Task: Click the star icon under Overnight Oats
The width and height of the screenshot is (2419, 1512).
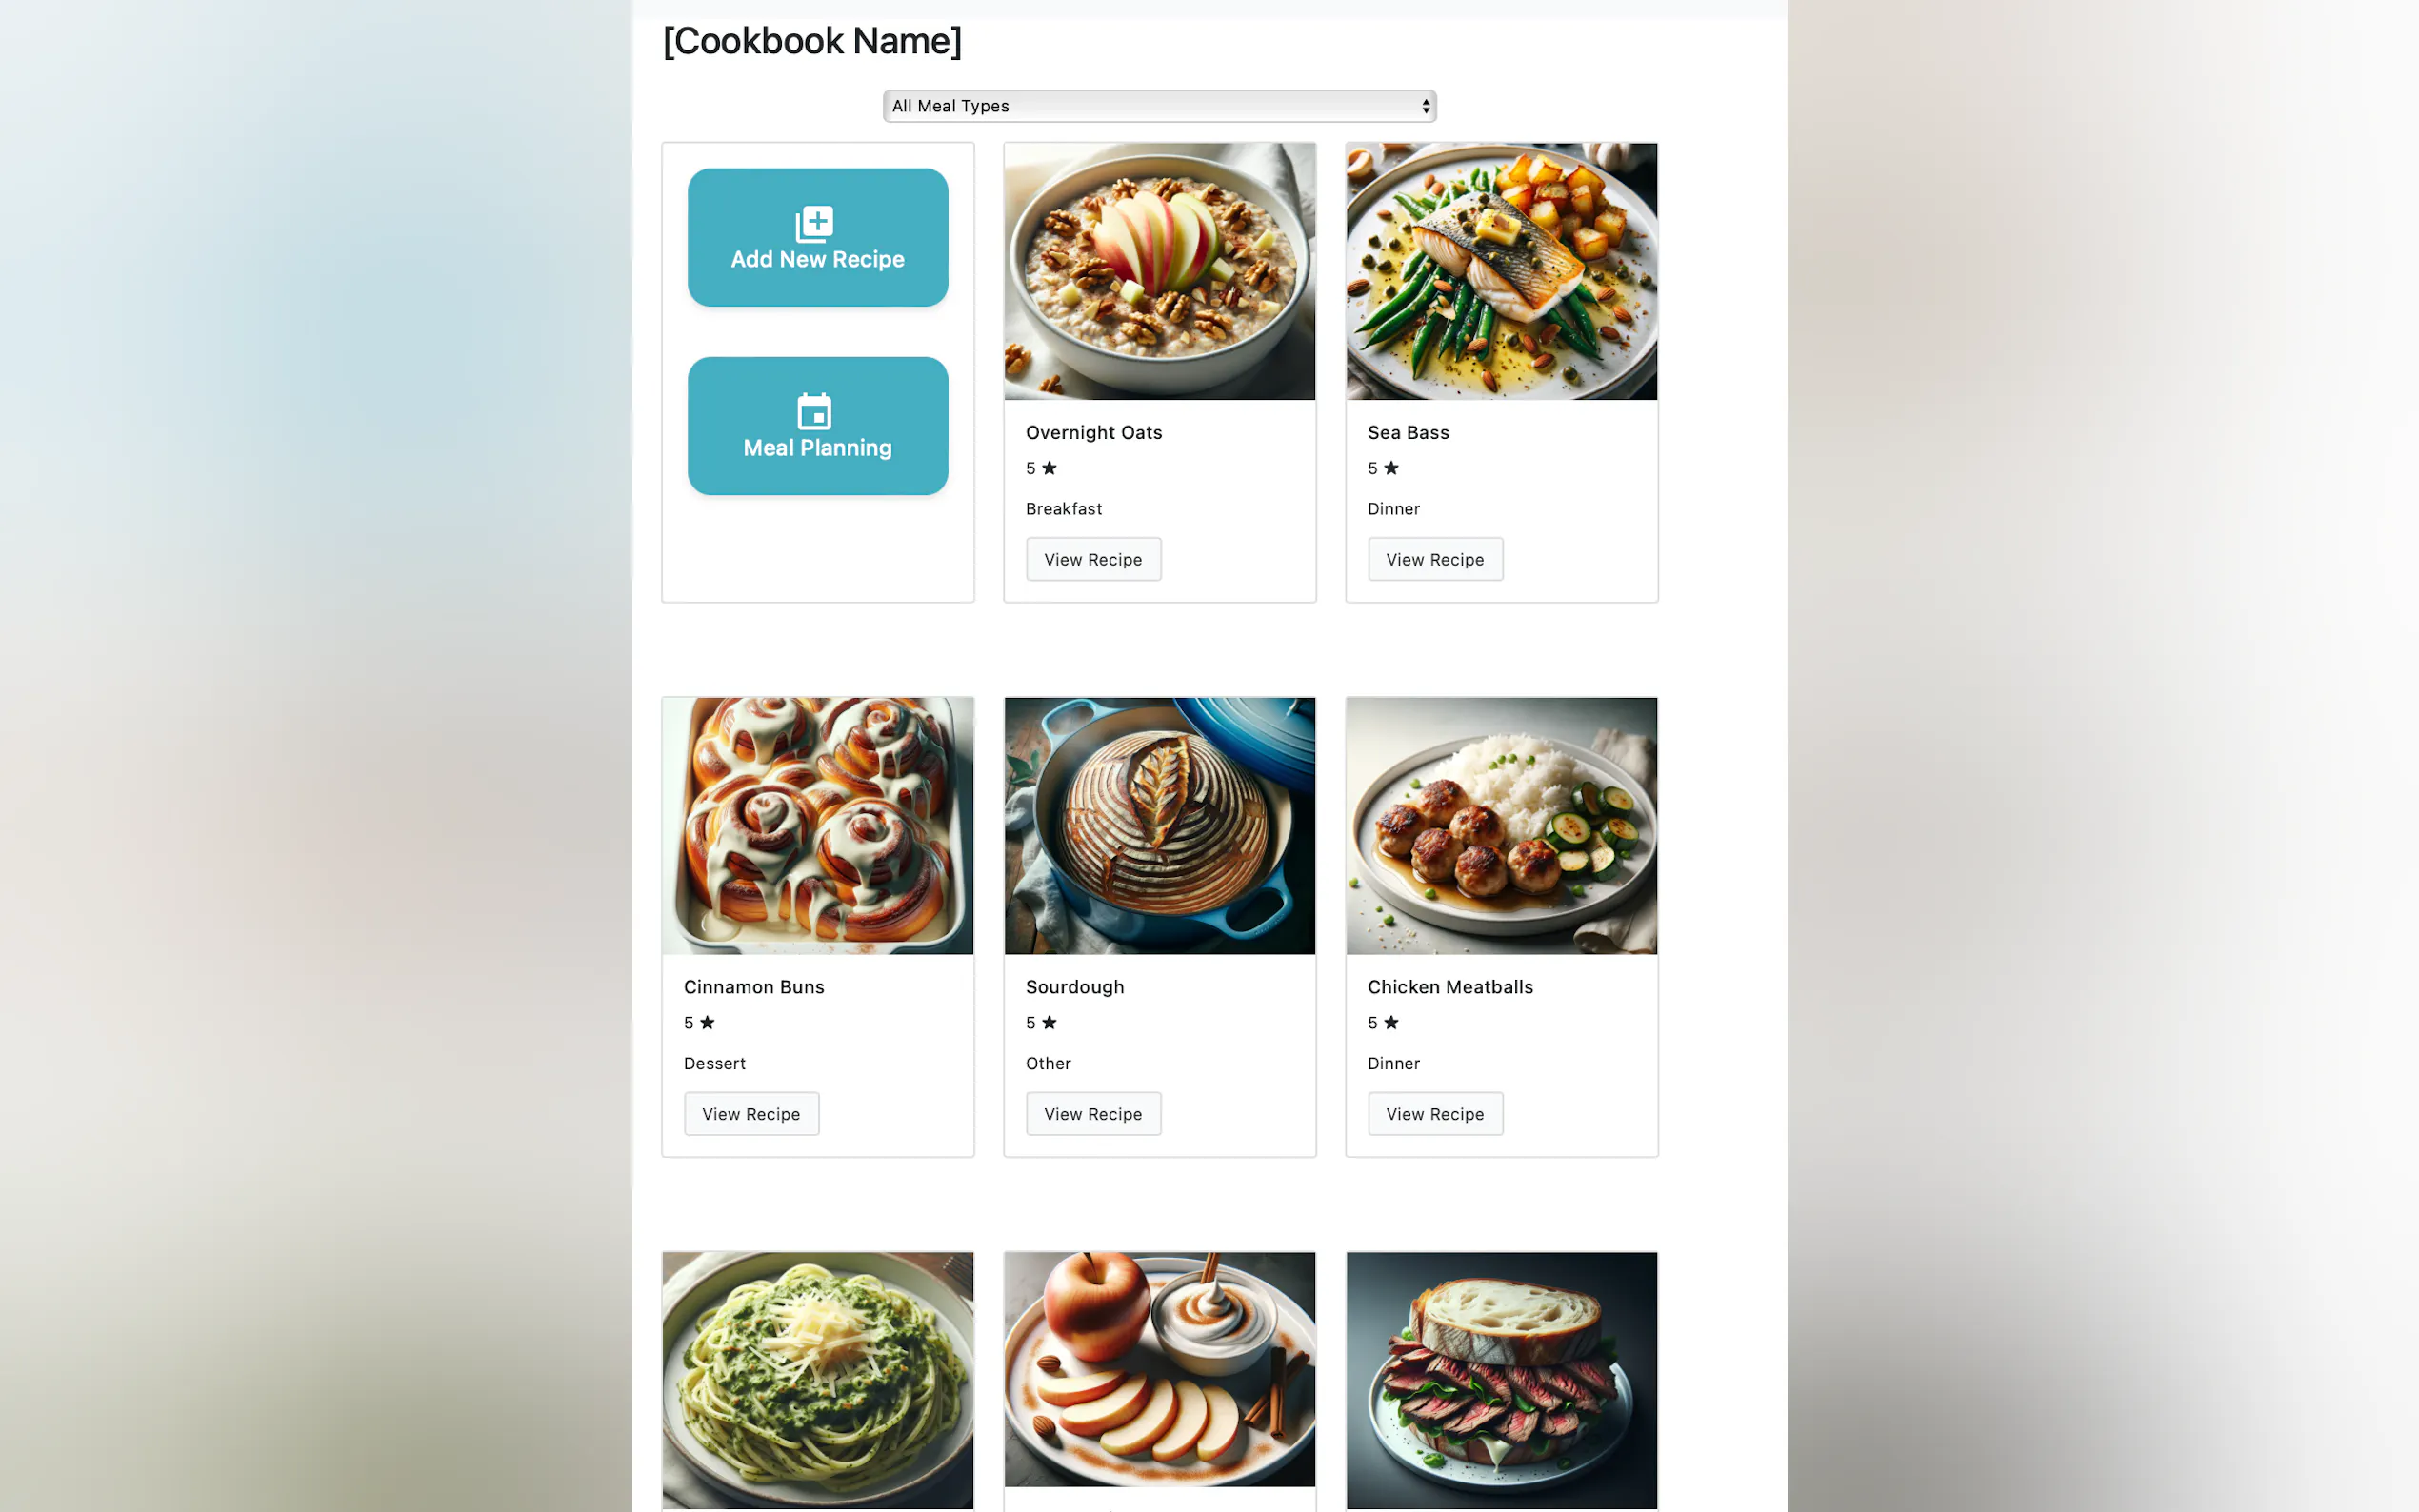Action: pyautogui.click(x=1049, y=468)
